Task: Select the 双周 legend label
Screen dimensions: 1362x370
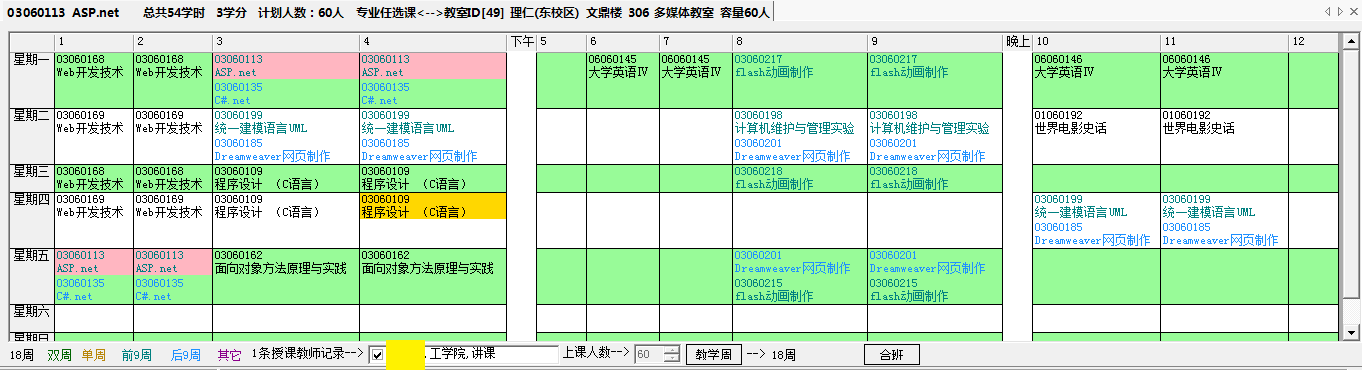Action: 59,355
